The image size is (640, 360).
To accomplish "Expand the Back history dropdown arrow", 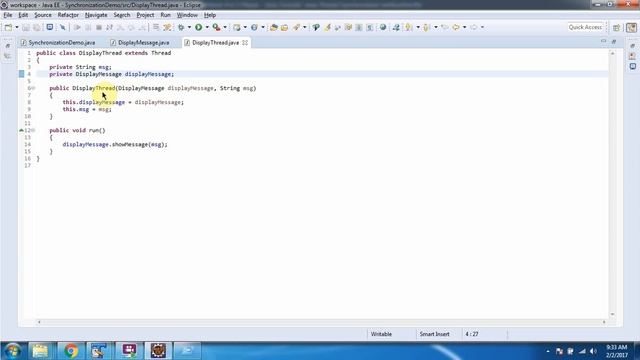I will pyautogui.click(x=464, y=27).
